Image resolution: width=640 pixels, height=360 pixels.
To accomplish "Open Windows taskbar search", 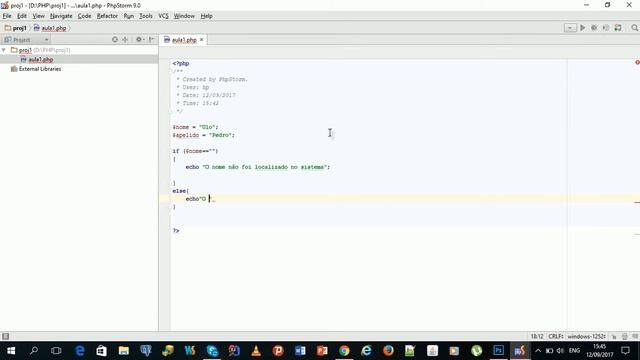I will point(34,351).
